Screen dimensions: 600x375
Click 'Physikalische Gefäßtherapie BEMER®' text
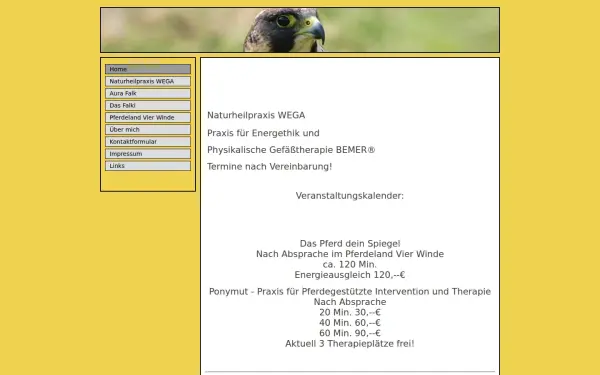point(291,150)
